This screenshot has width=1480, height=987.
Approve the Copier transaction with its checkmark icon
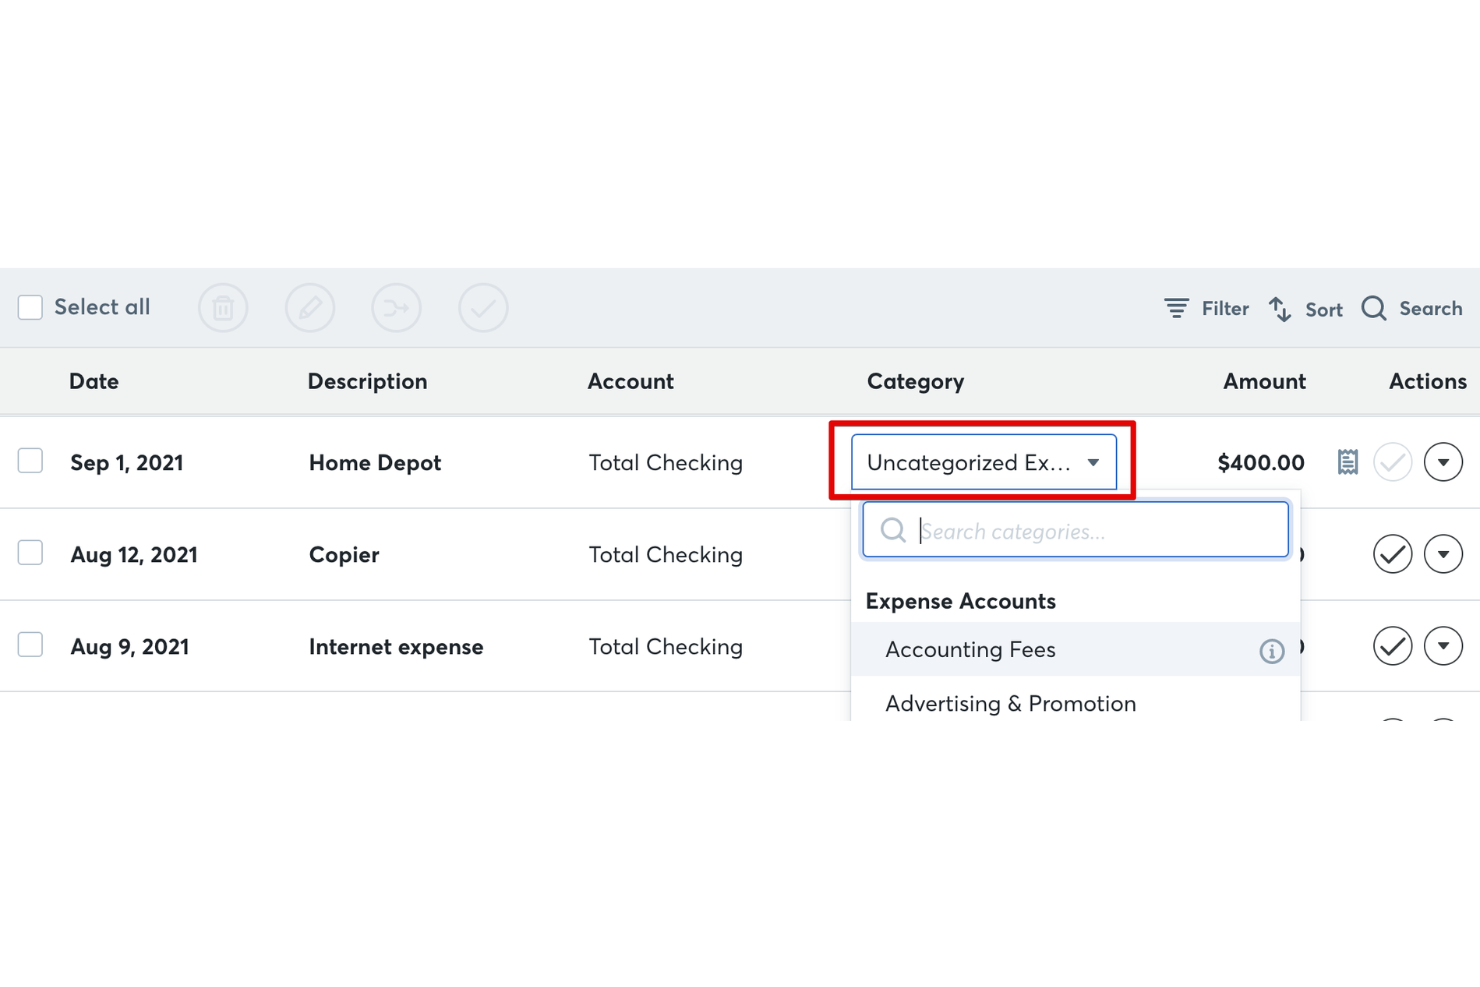click(1392, 553)
